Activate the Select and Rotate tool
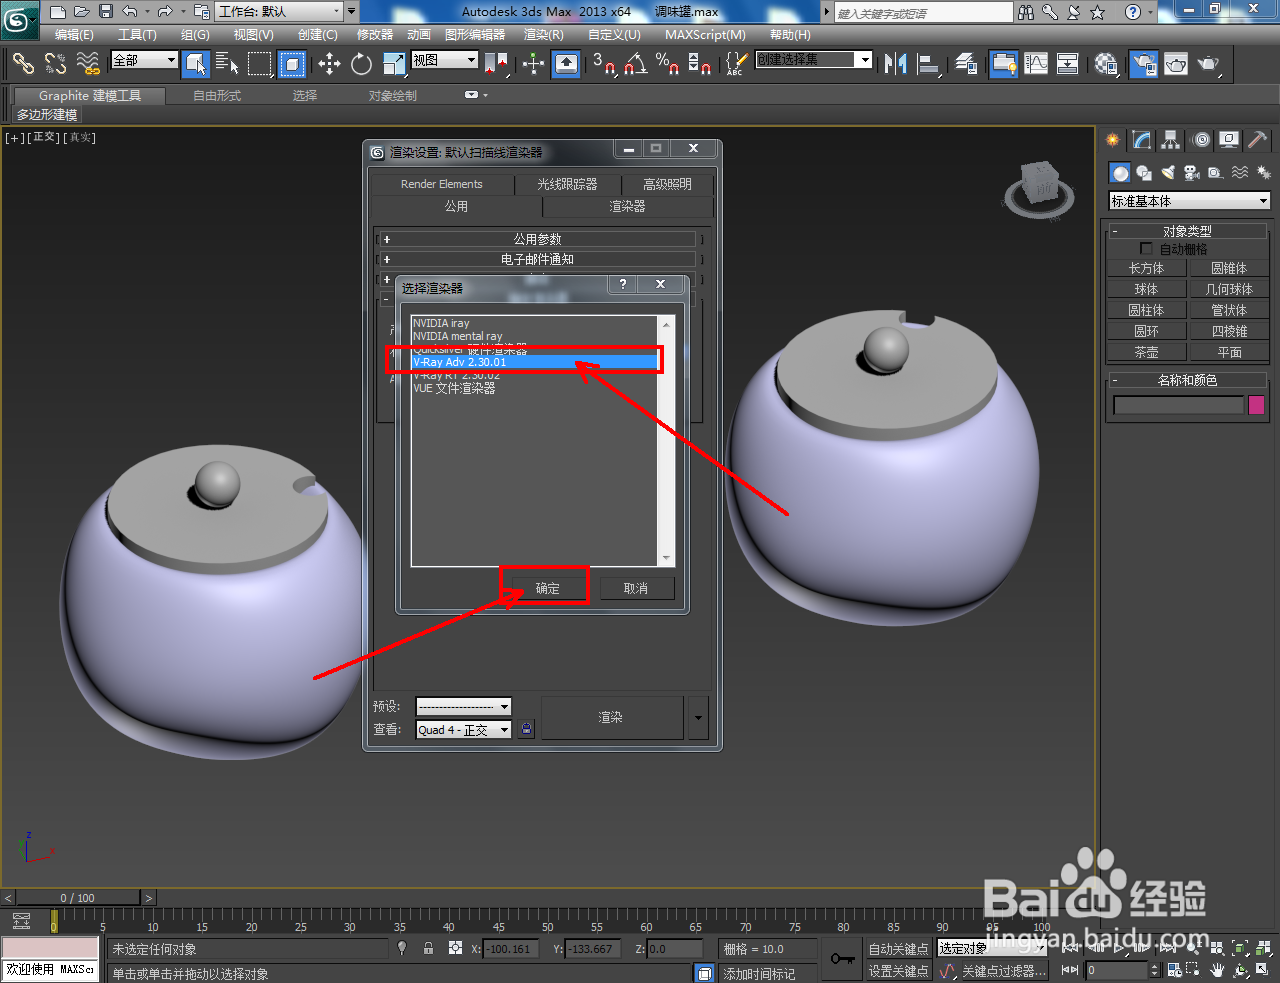The width and height of the screenshot is (1280, 983). pyautogui.click(x=361, y=64)
